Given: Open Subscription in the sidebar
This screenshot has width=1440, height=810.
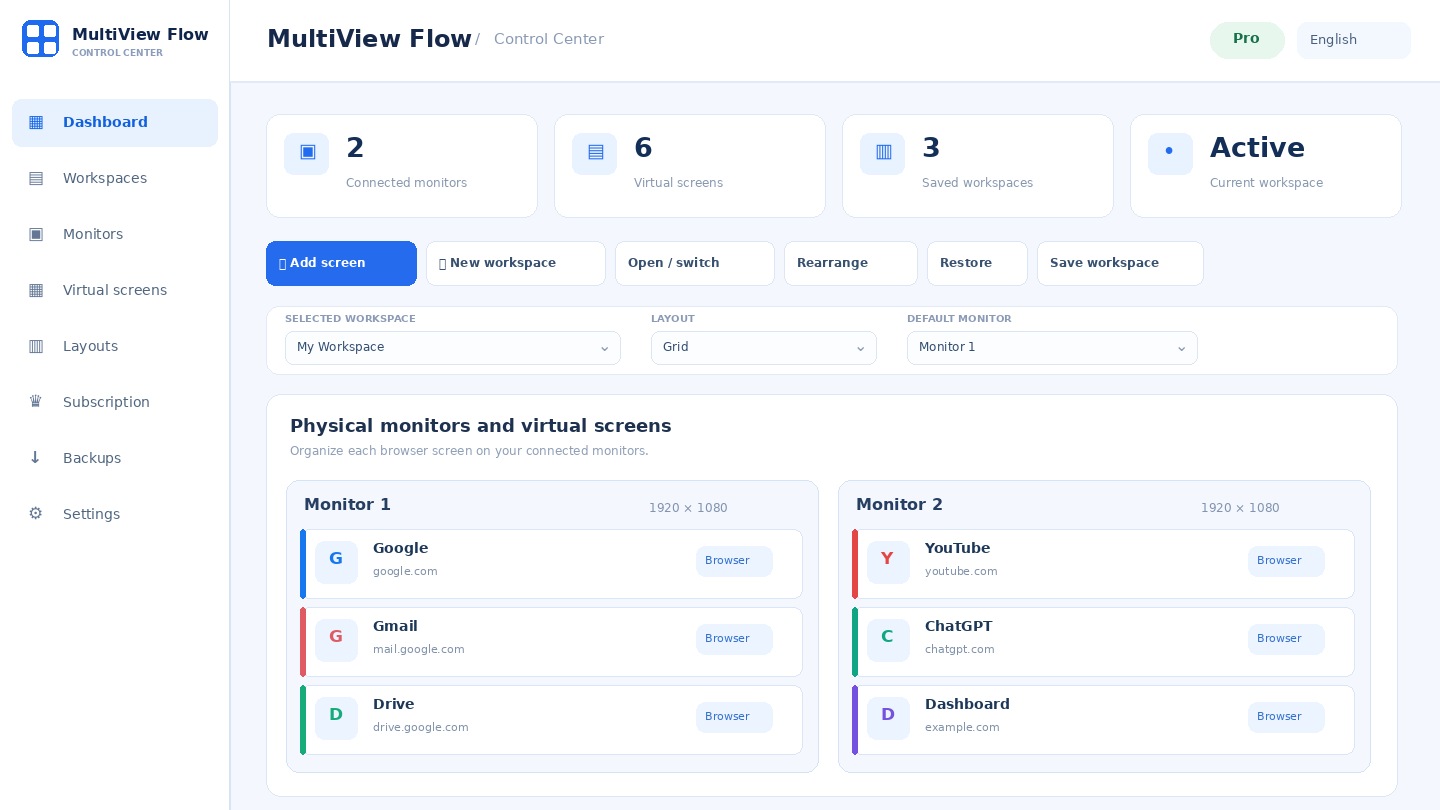Looking at the screenshot, I should click(x=115, y=403).
